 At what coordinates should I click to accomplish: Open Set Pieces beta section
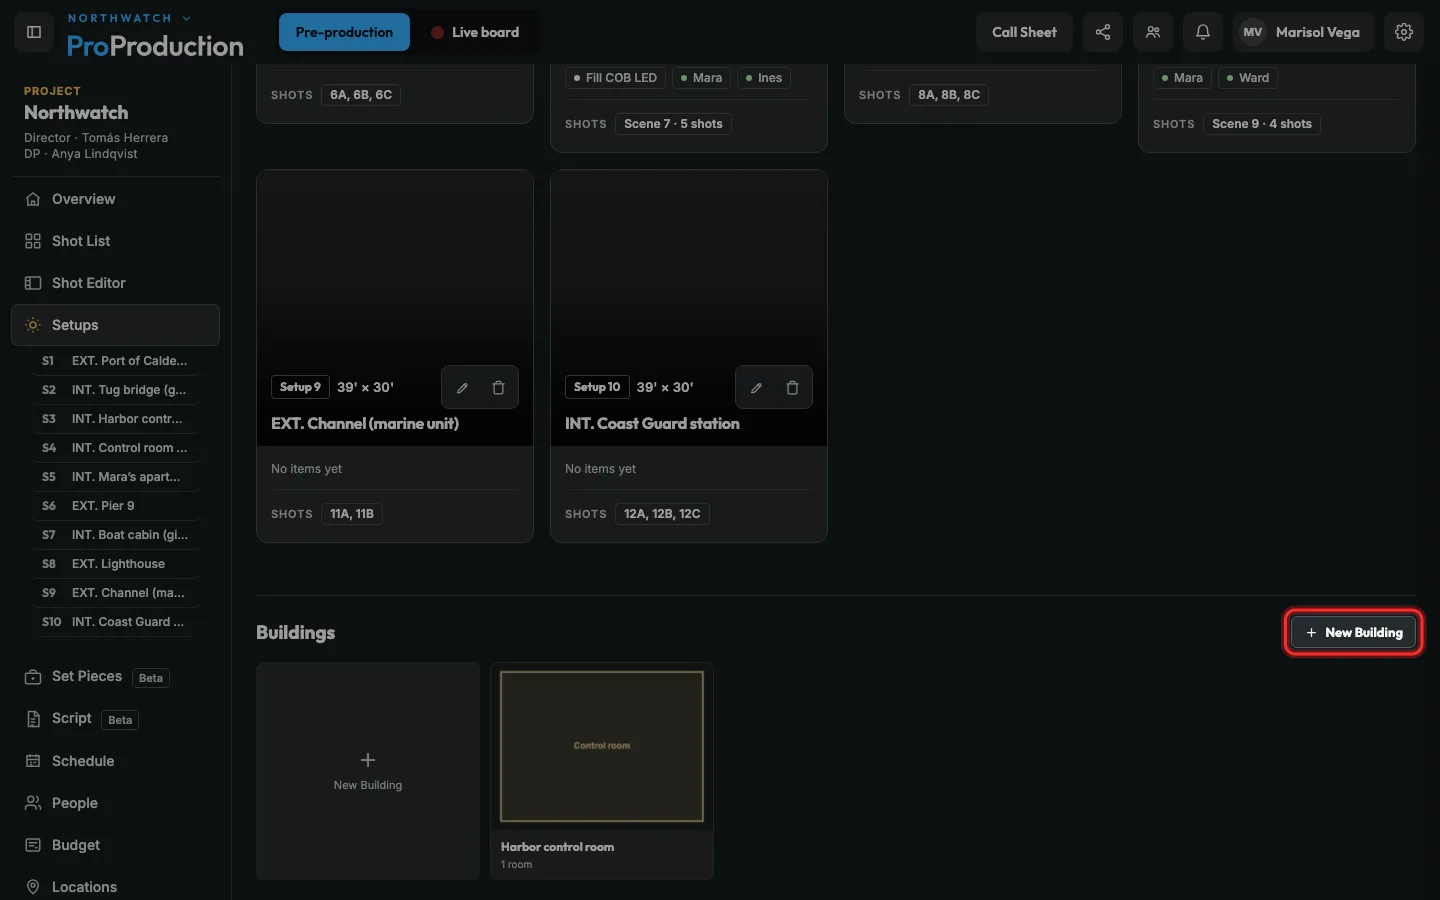[x=115, y=677]
